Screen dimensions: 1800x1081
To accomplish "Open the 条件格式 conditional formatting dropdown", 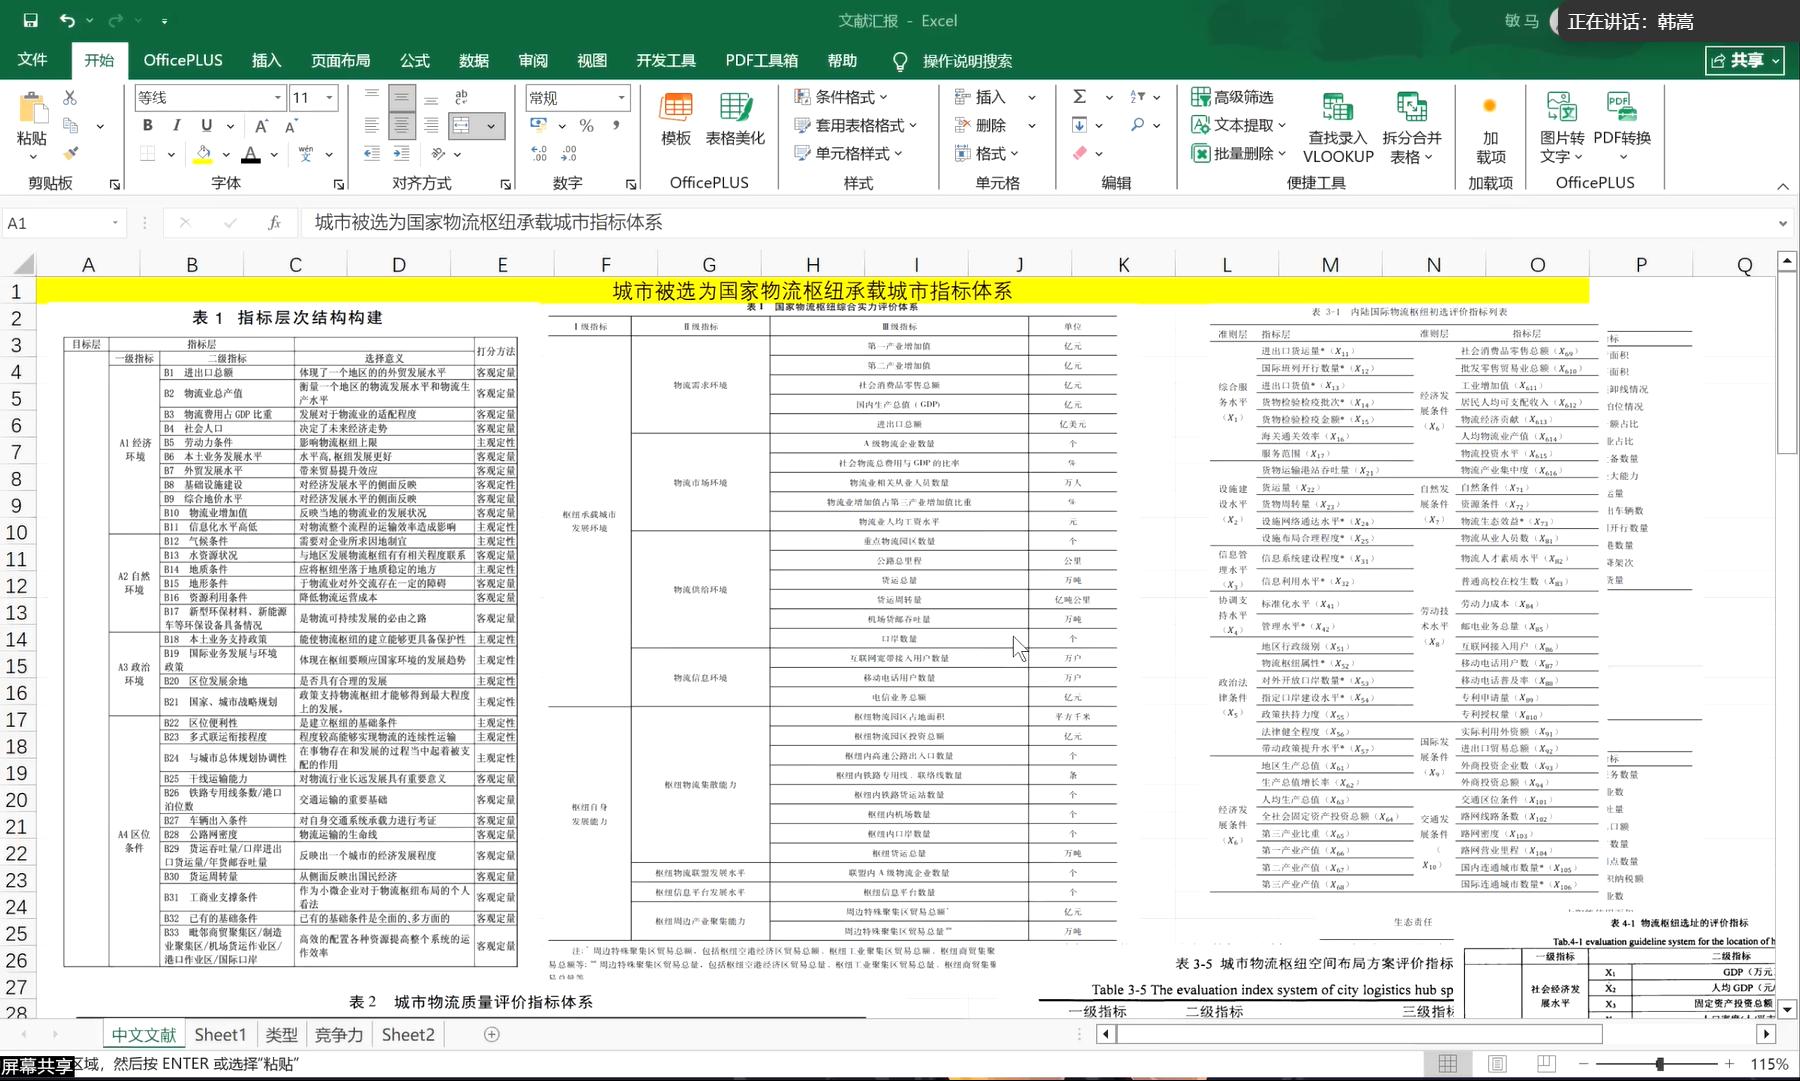I will click(x=841, y=97).
